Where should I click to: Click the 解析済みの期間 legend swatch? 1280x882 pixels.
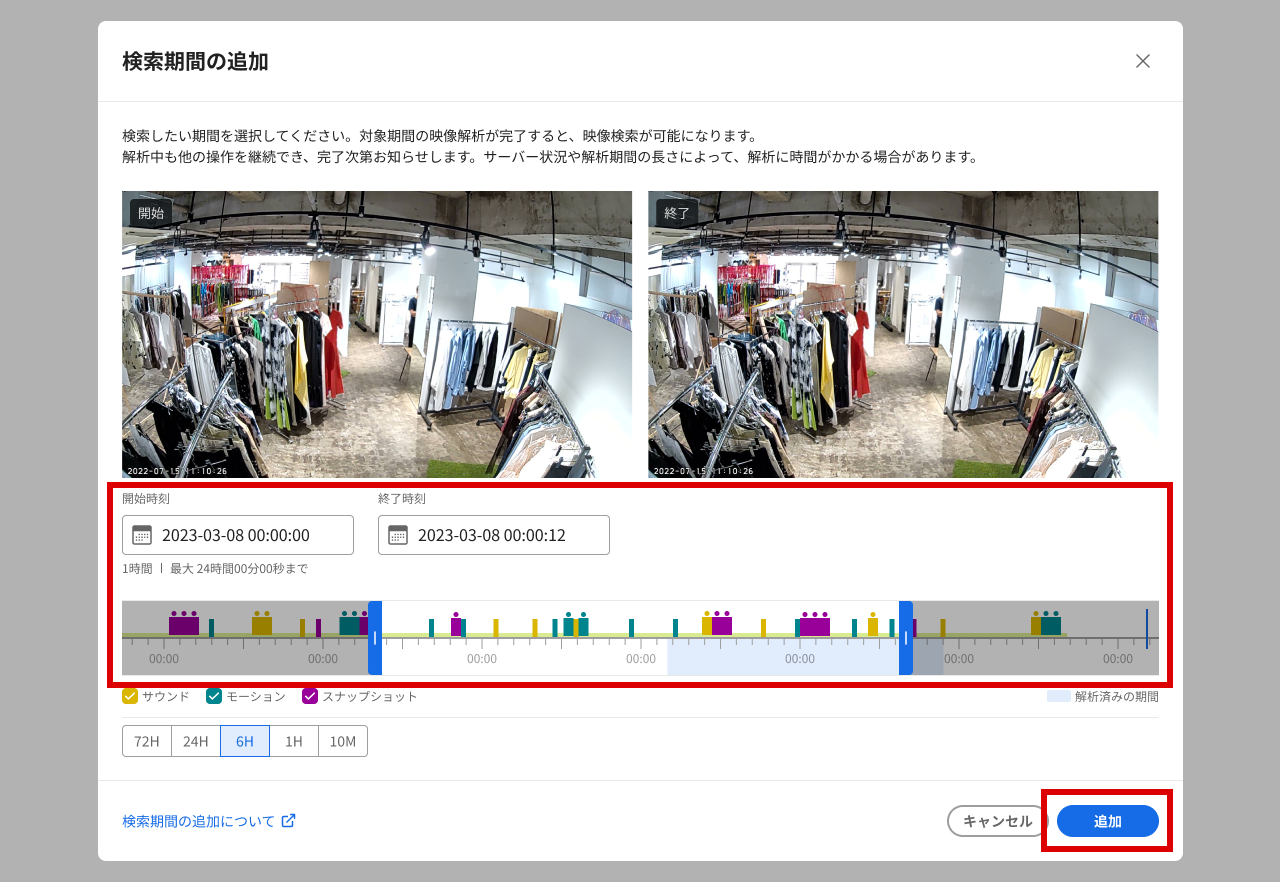coord(1059,696)
